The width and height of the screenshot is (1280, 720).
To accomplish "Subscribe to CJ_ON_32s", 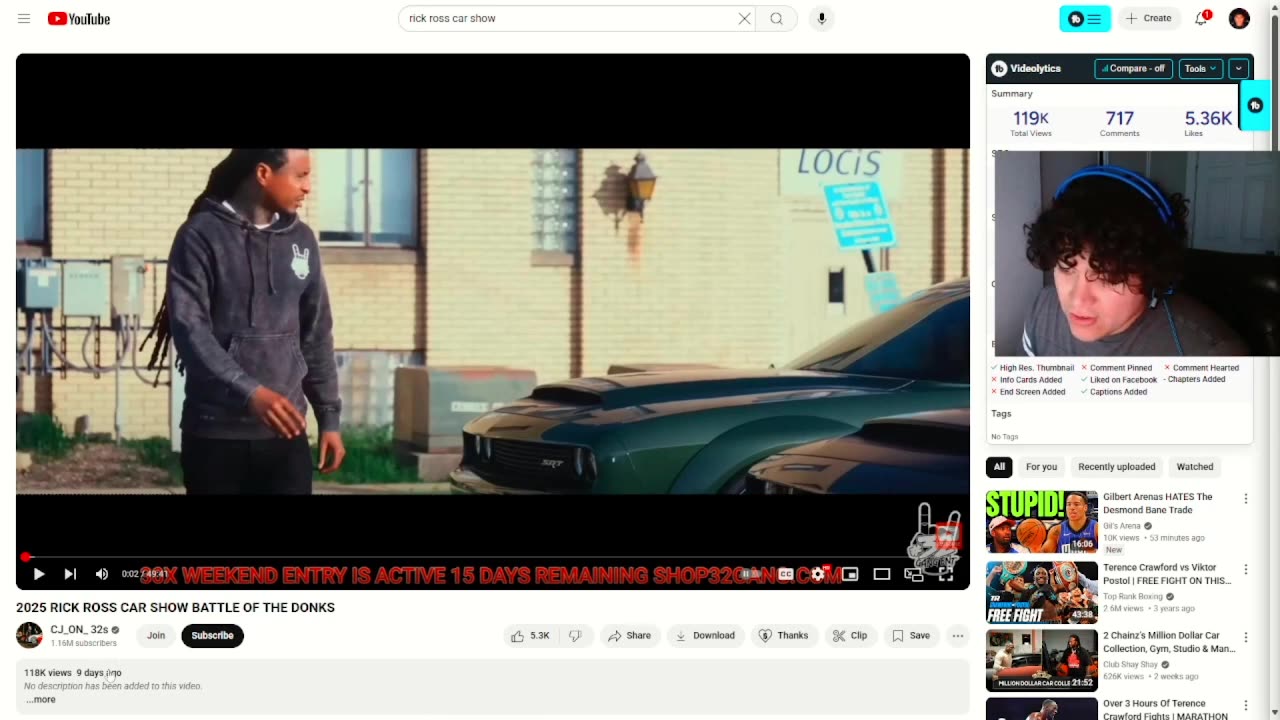I will pos(212,635).
